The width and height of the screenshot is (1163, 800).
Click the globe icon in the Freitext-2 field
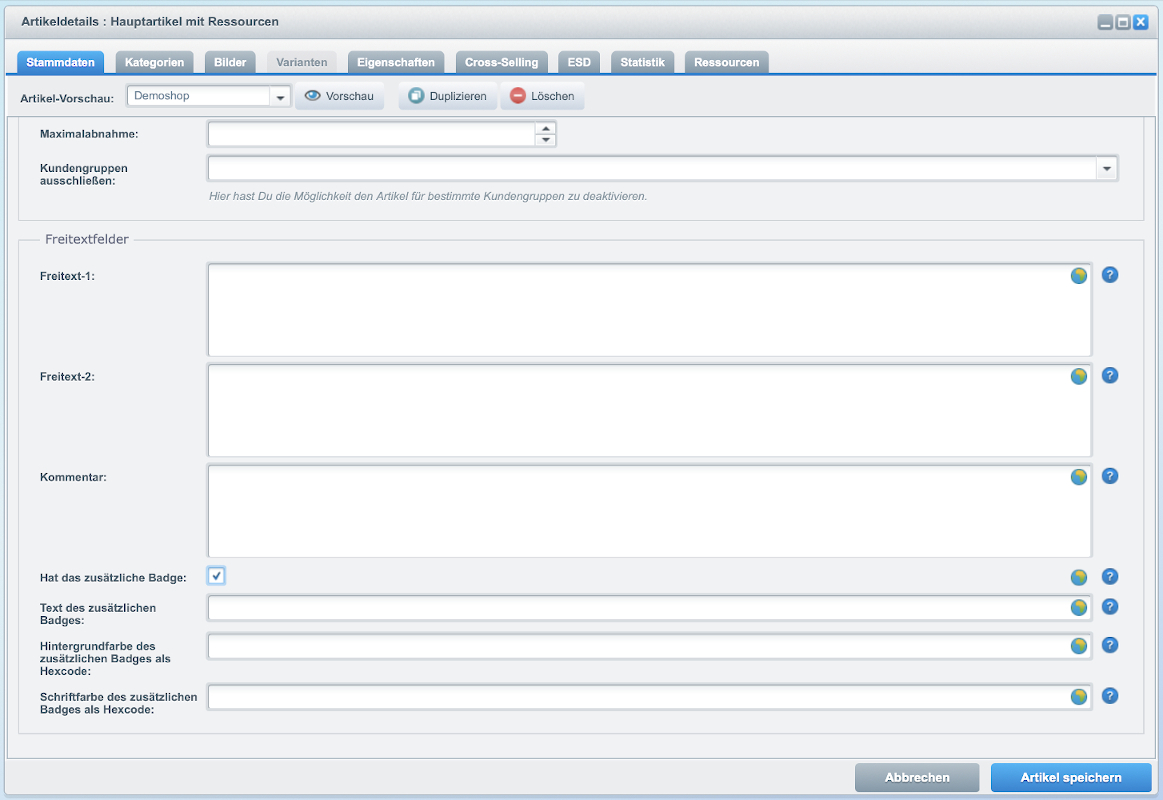click(1079, 376)
